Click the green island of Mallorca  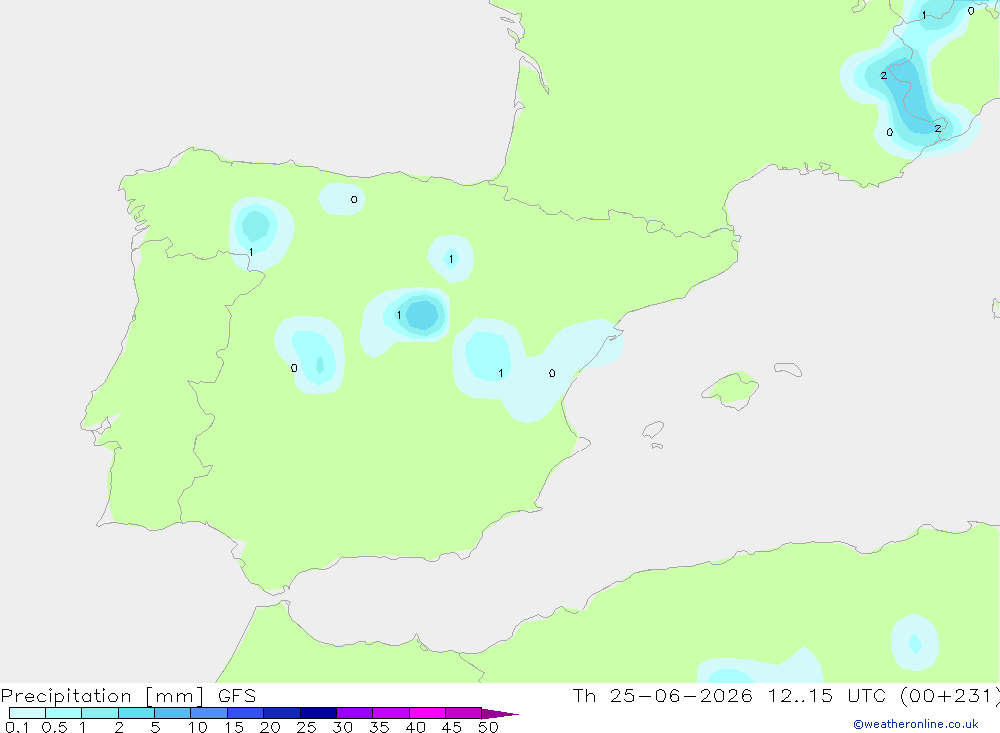(732, 389)
